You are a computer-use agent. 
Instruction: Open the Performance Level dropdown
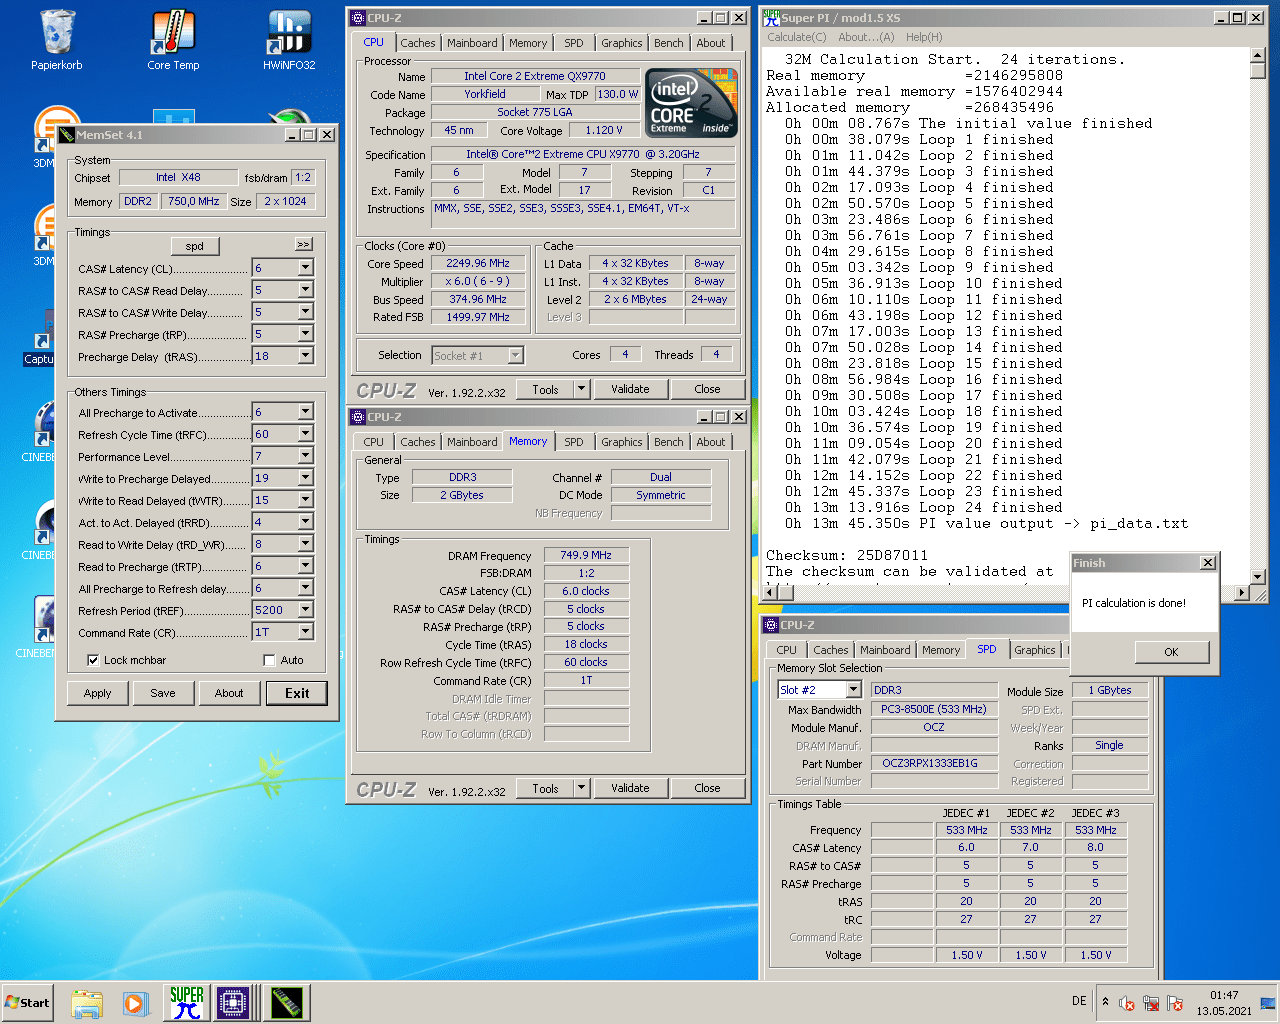(x=306, y=456)
